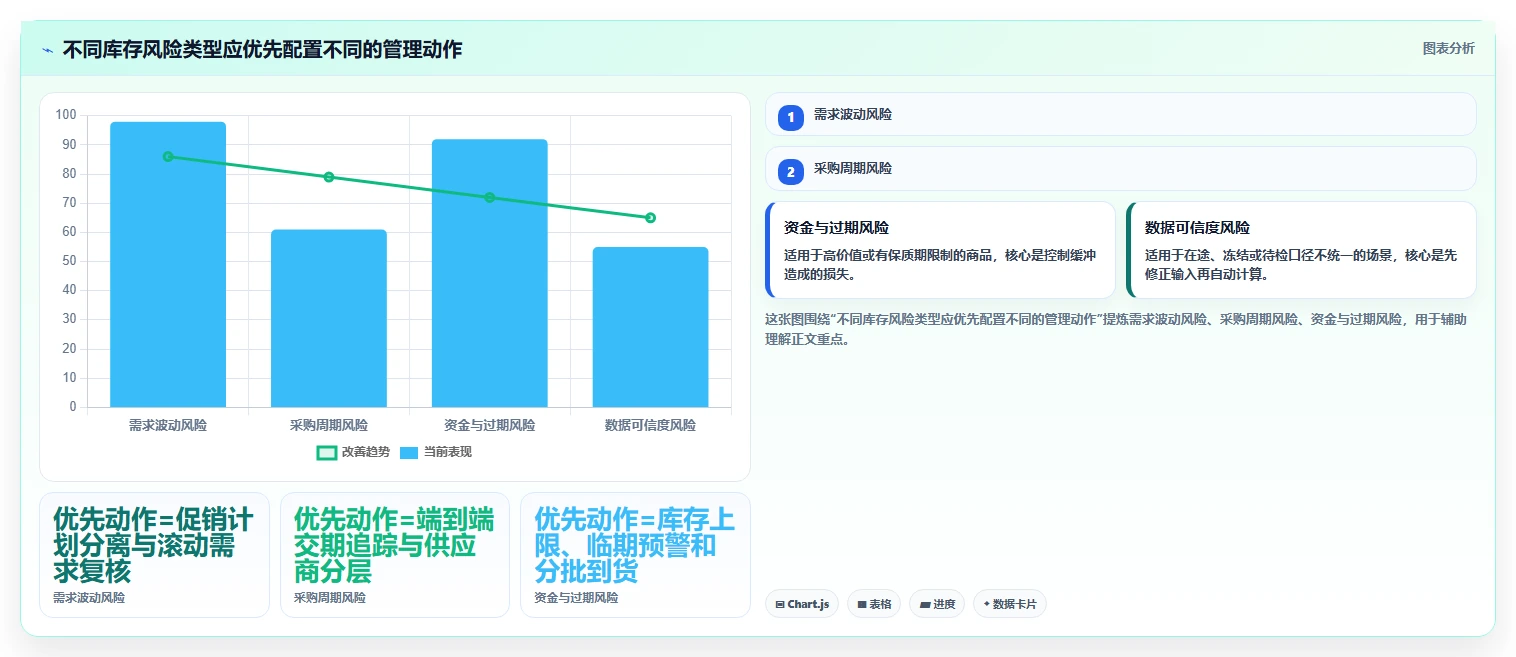Click the 数据卡片 tag chip
The image size is (1516, 657).
click(x=1010, y=604)
